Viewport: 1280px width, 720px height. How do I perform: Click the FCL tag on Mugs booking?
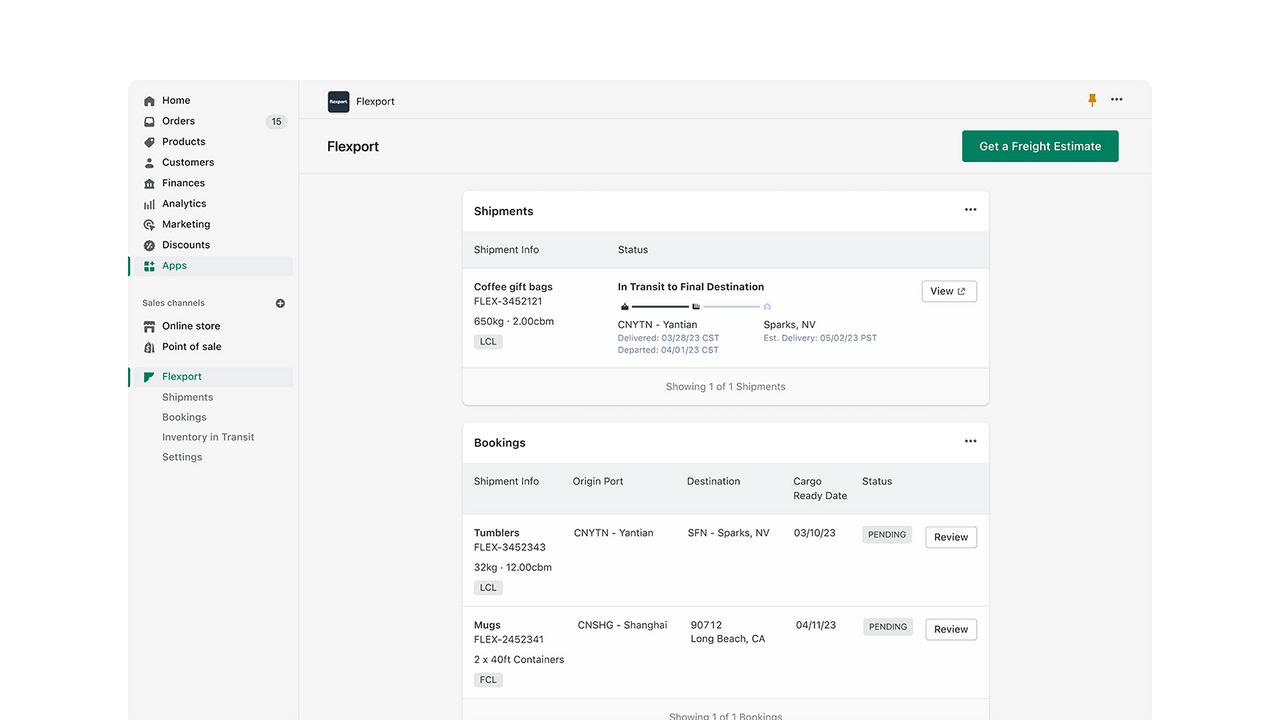pyautogui.click(x=488, y=680)
